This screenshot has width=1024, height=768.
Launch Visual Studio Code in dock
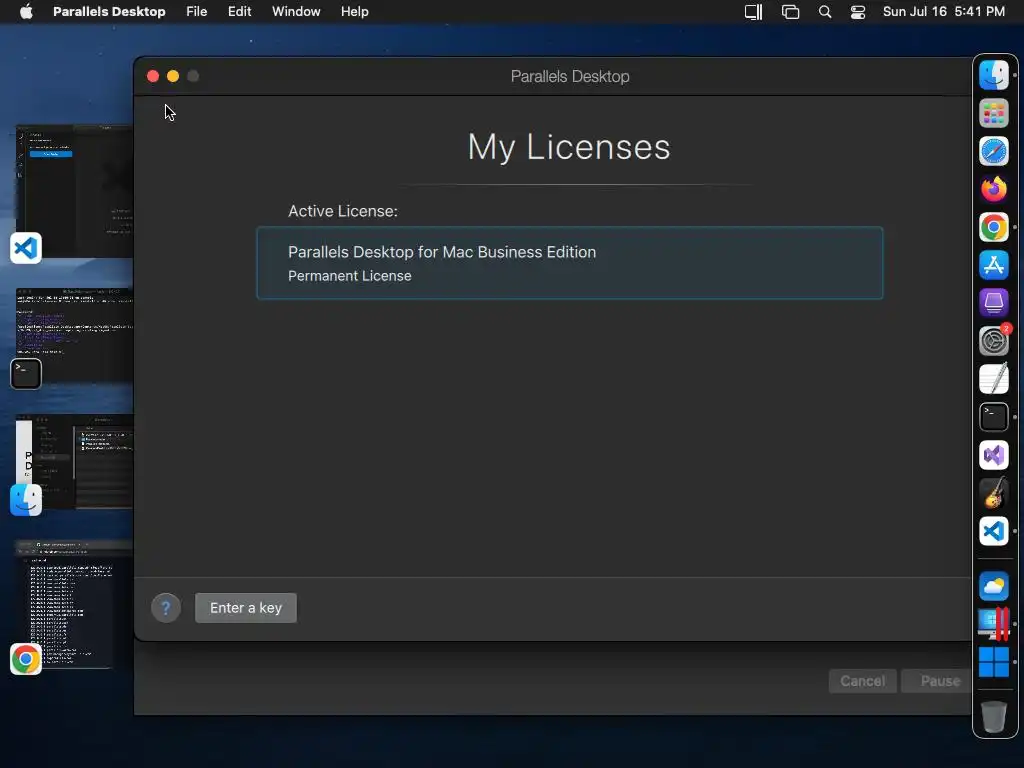click(x=993, y=531)
